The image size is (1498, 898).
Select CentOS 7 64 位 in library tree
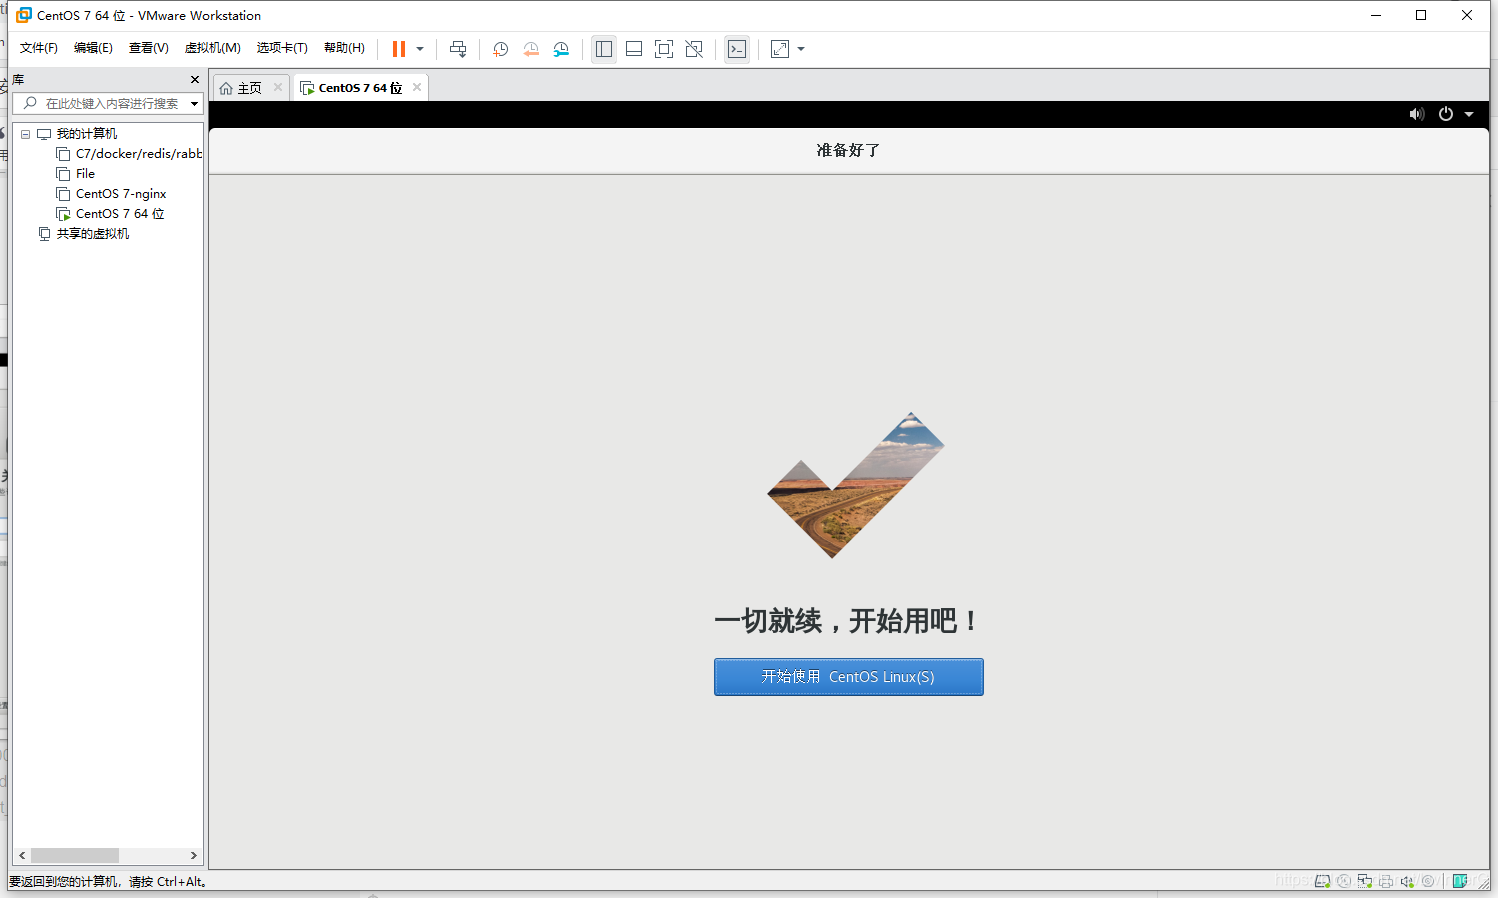[x=119, y=214]
